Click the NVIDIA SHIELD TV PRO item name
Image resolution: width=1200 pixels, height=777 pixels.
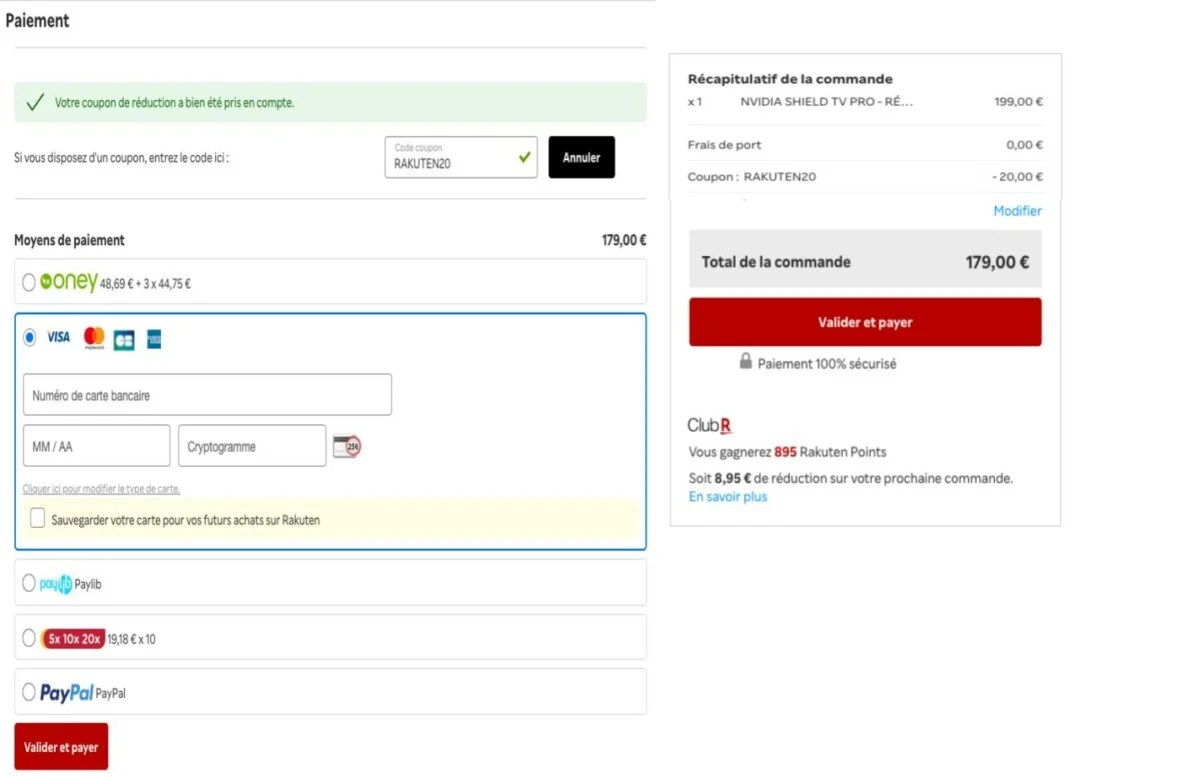(827, 102)
